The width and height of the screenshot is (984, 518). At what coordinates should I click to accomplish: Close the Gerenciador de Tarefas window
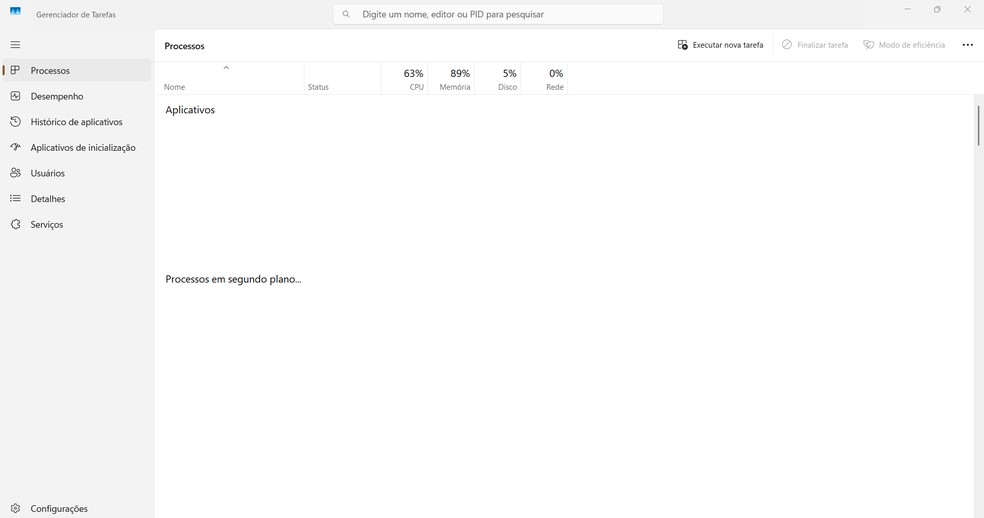(x=967, y=9)
